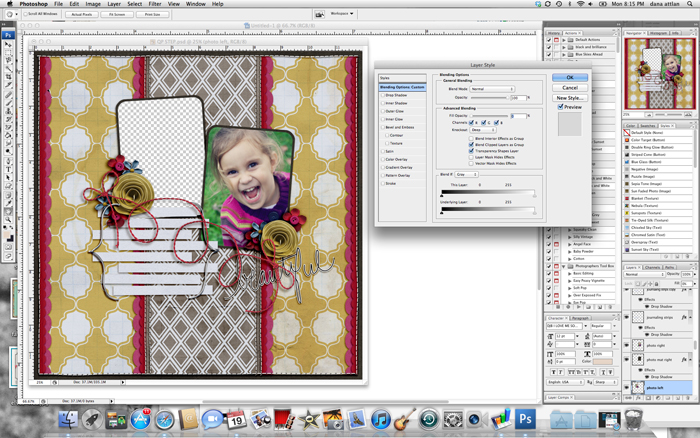Click the Fill Opacity slider
The image size is (700, 438).
[x=490, y=116]
